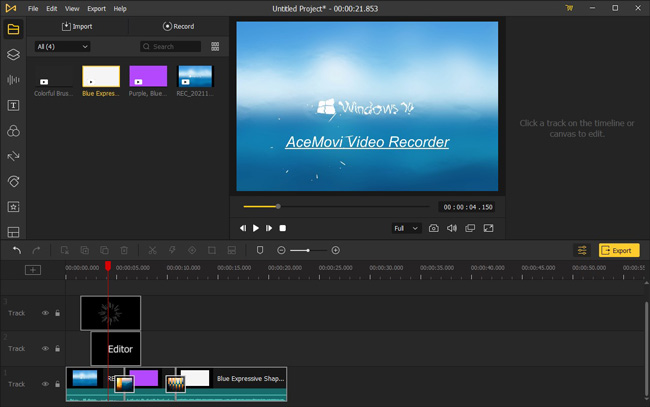Click the Import button
Viewport: 650px width, 407px height.
77,27
